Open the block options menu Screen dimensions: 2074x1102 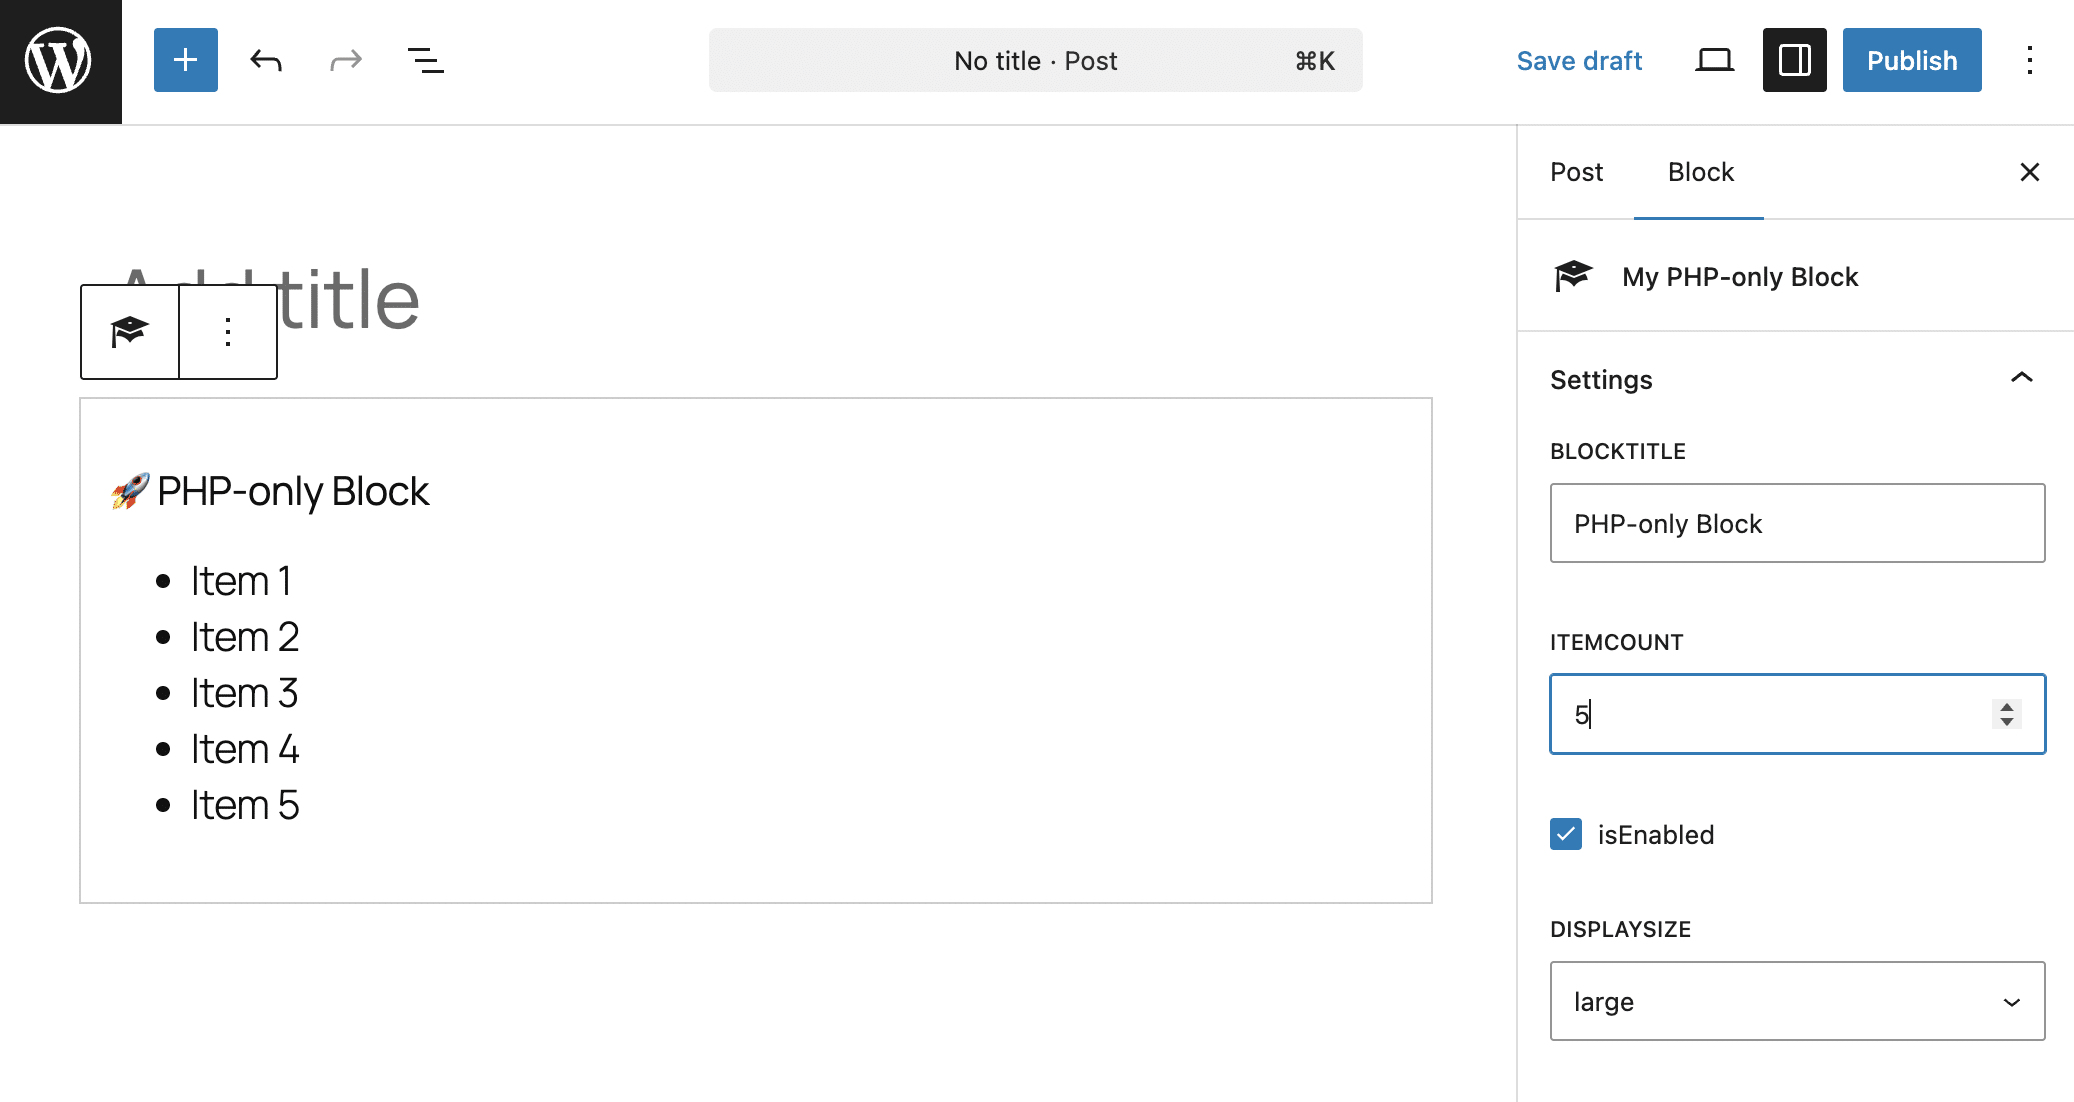pos(227,331)
